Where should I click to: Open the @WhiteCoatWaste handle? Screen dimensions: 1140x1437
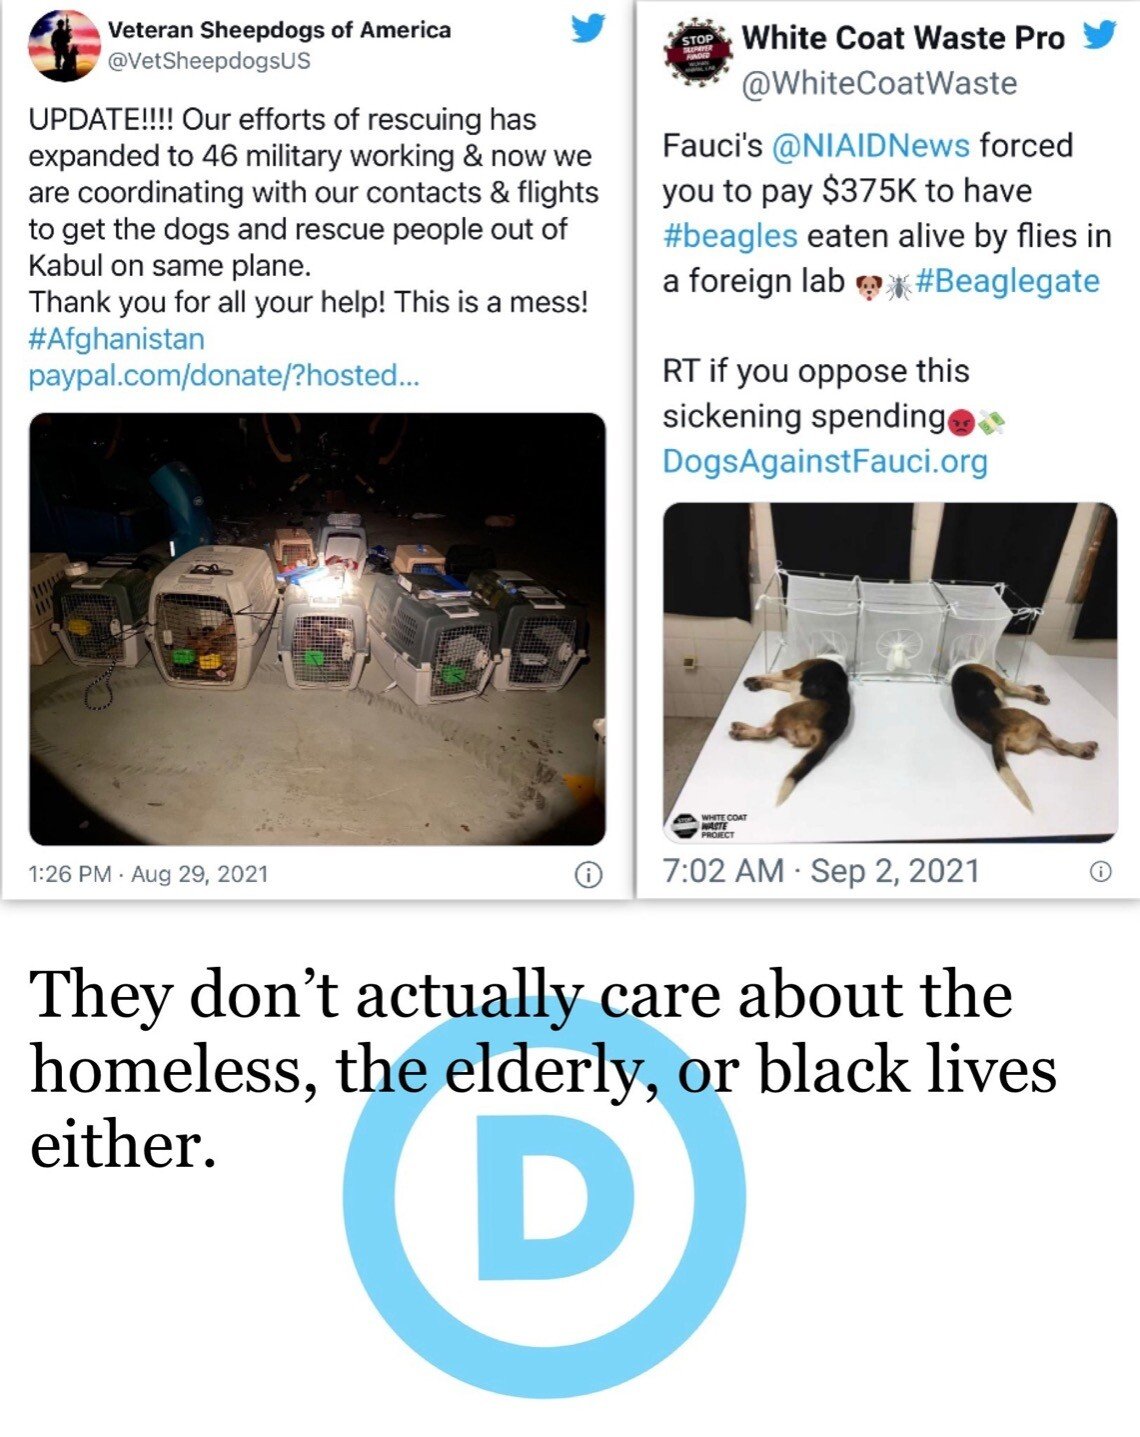879,83
